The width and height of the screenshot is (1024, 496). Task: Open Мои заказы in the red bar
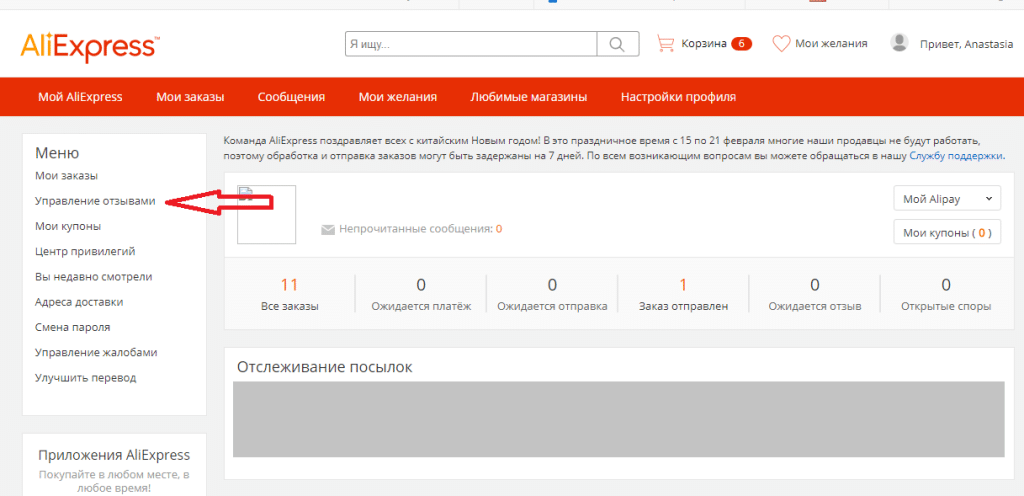point(190,97)
